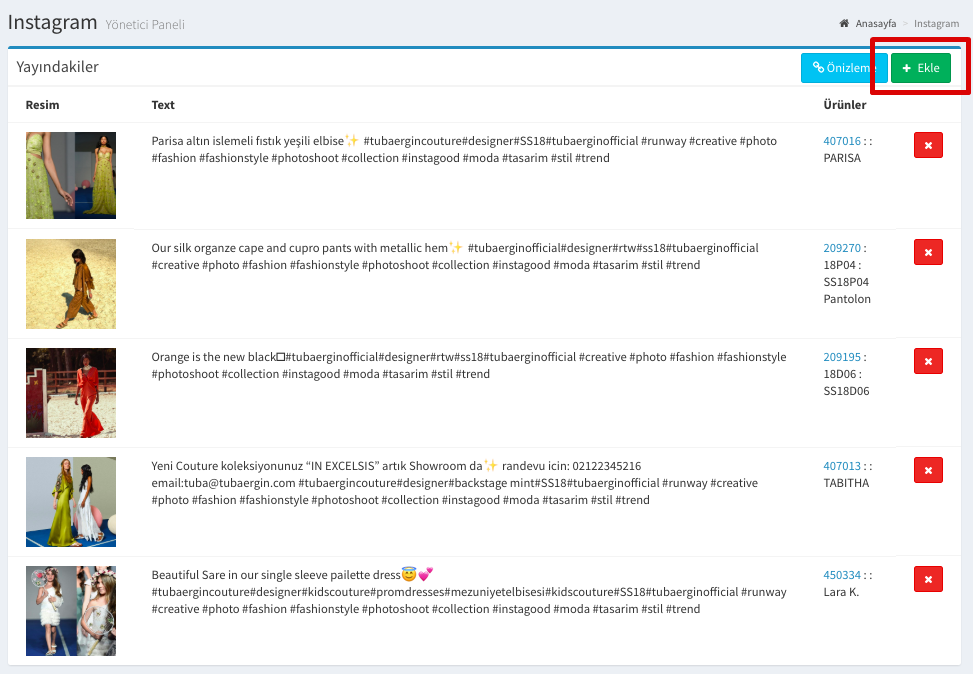Click the desert sand outfit thumbnail
This screenshot has height=674, width=973.
pos(71,284)
